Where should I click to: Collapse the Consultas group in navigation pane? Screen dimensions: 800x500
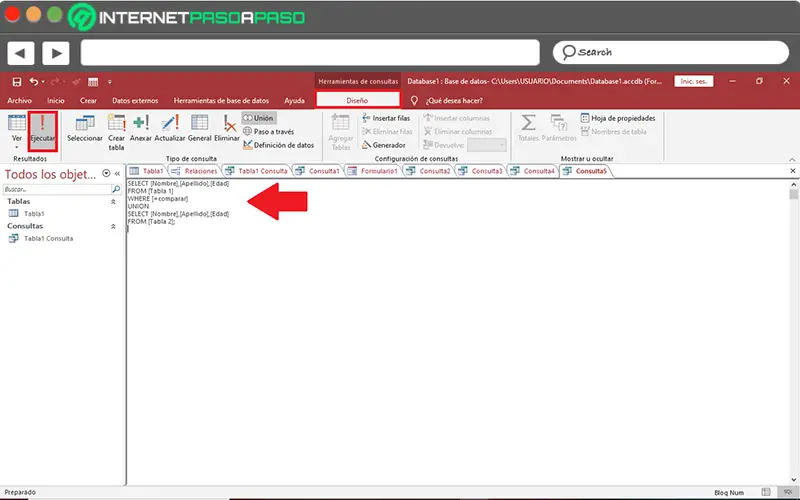[x=113, y=226]
